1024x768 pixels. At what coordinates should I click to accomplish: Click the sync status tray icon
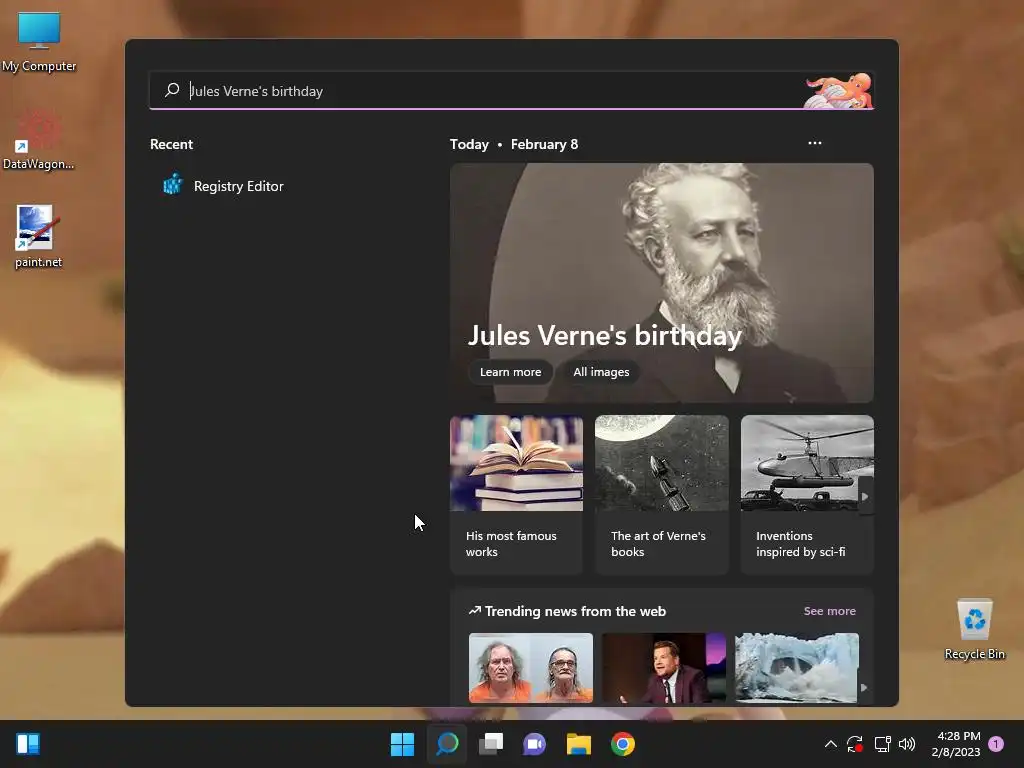coord(855,744)
